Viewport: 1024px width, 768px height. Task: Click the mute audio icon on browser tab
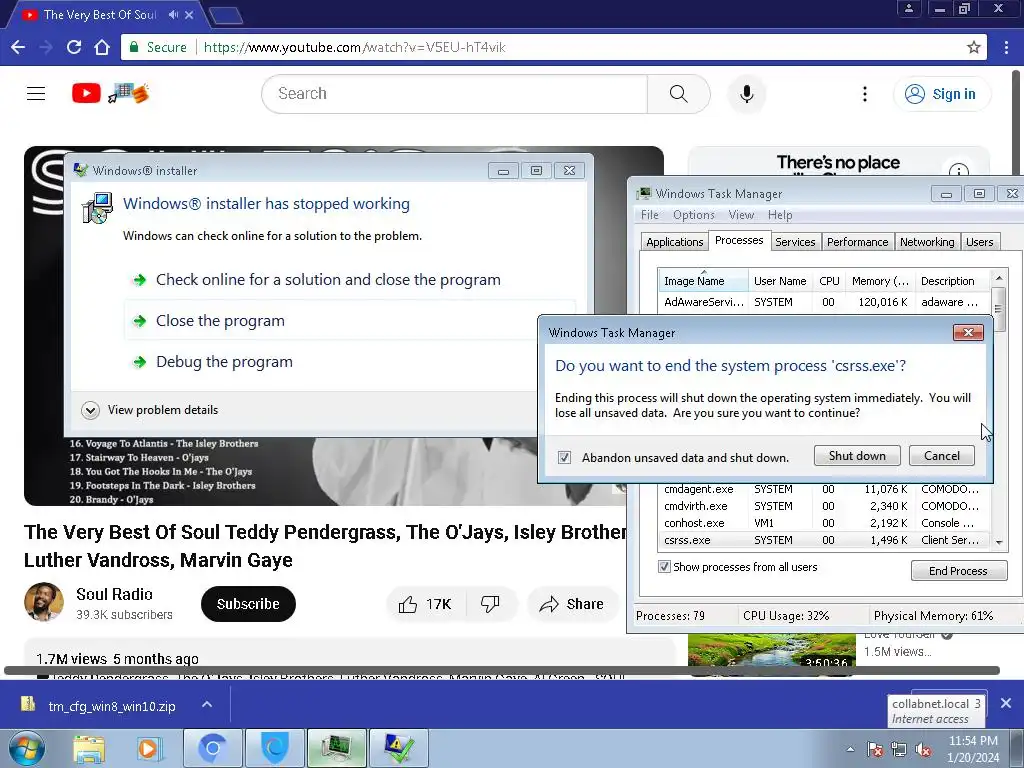tap(173, 14)
